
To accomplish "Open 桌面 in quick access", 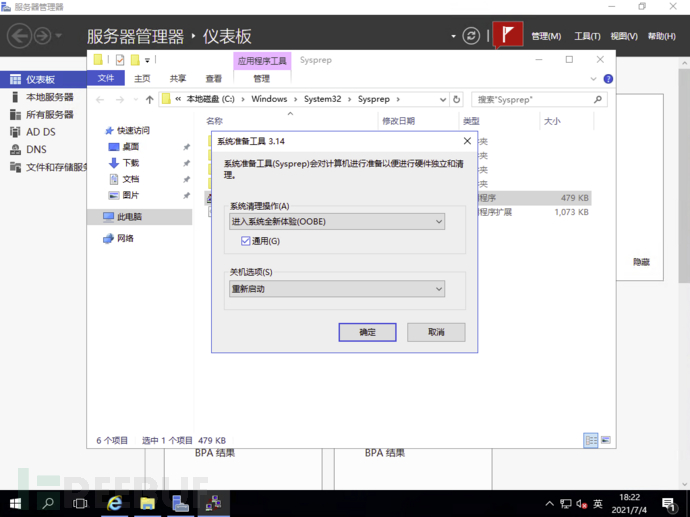I will 130,147.
